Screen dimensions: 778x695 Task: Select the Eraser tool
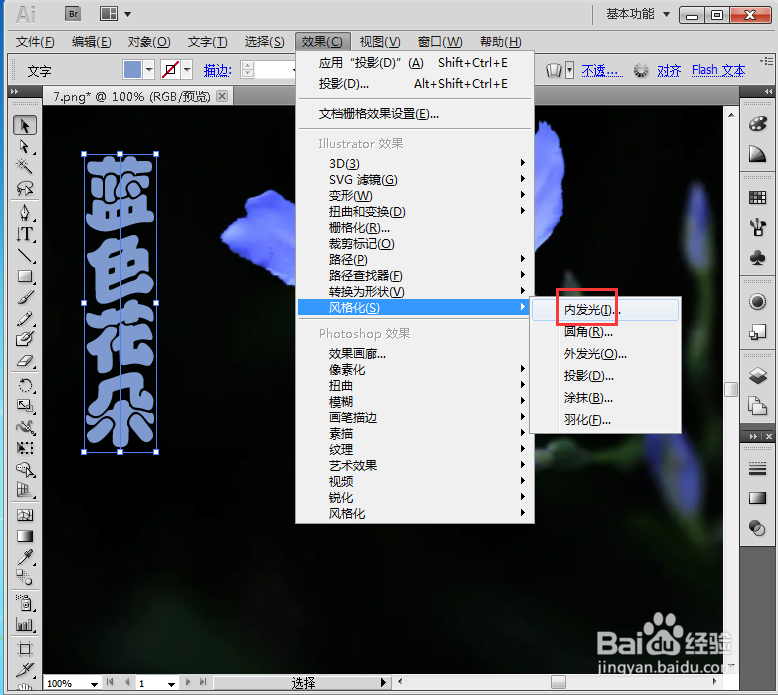pyautogui.click(x=24, y=361)
